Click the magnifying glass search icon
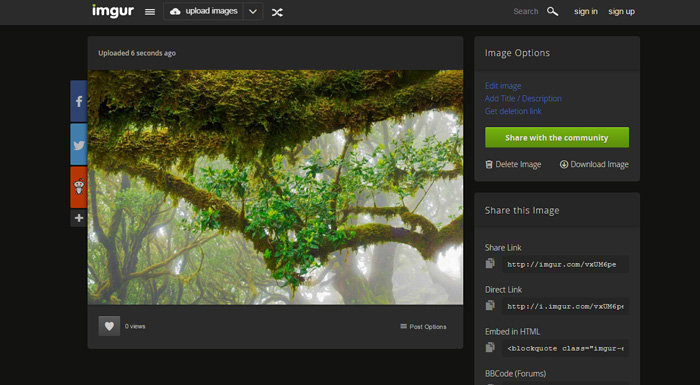 point(553,12)
